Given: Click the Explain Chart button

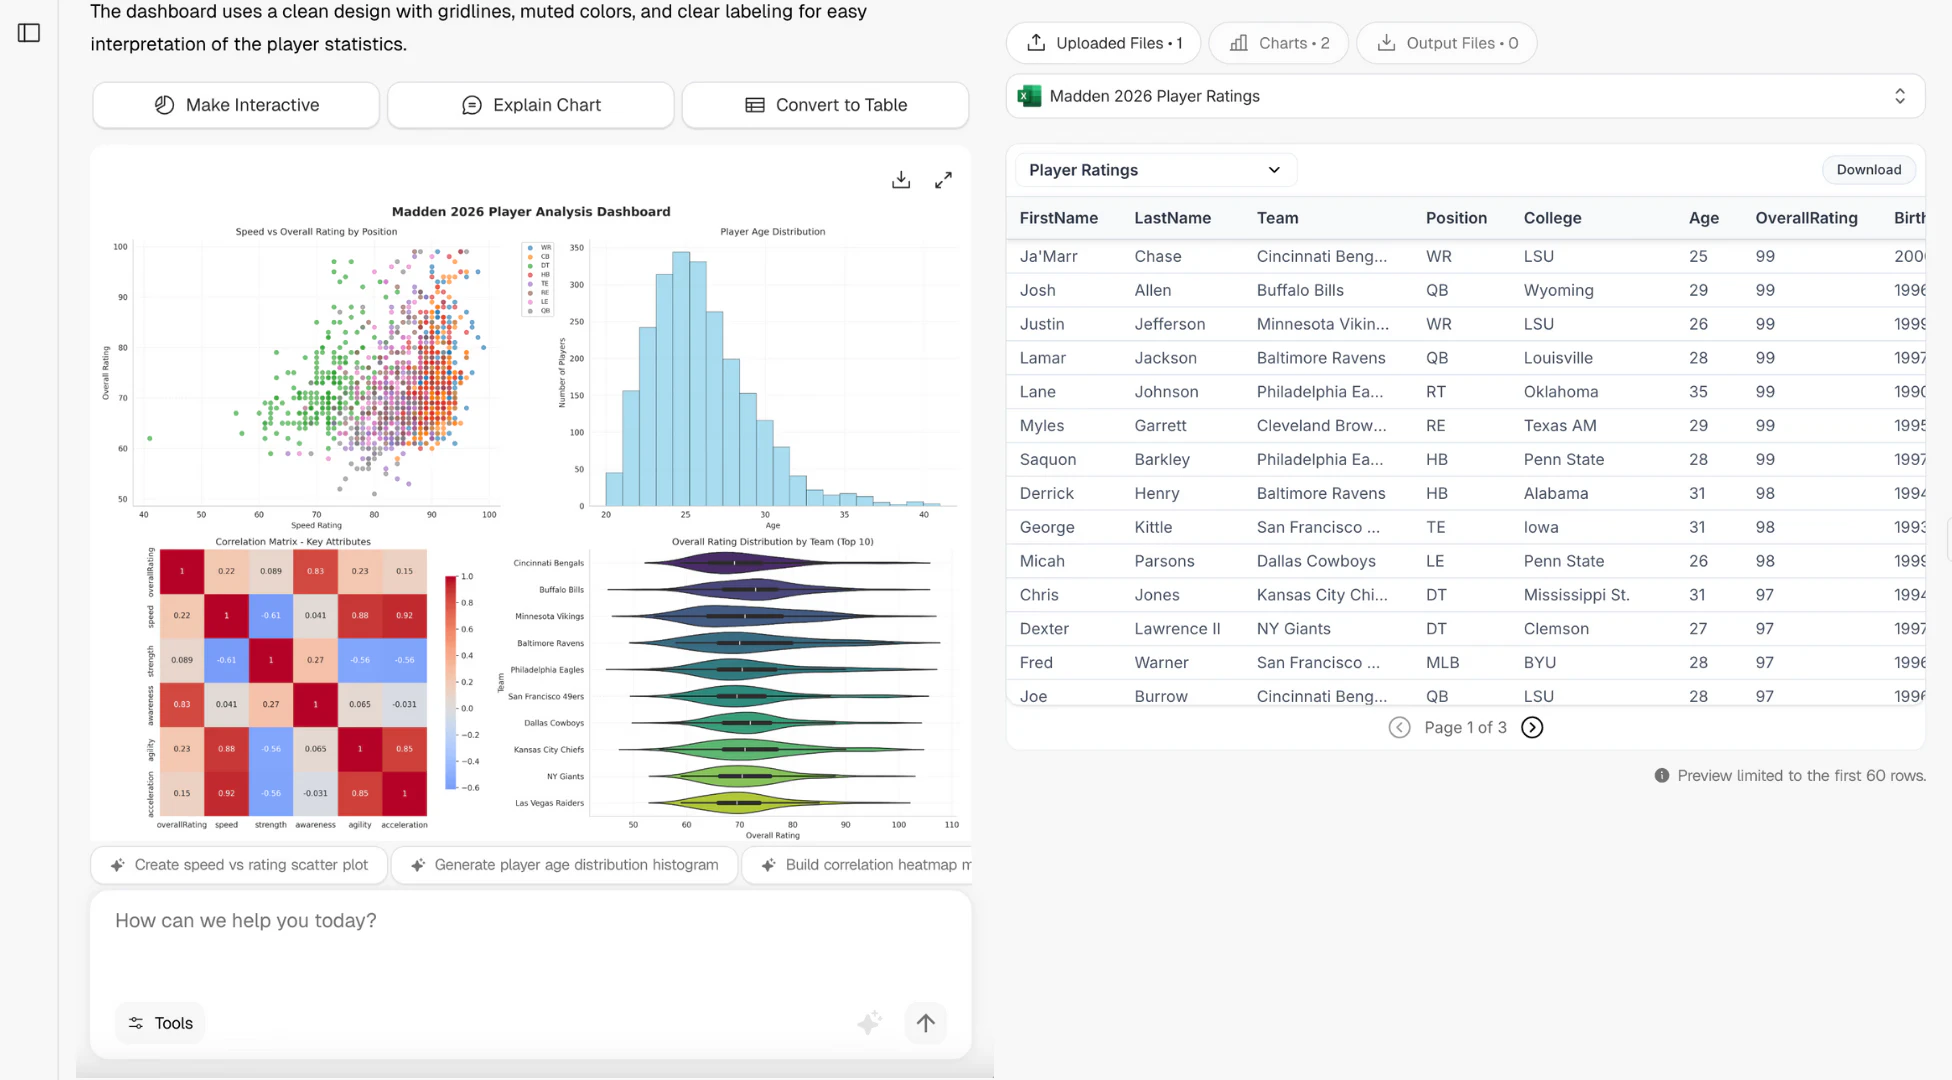Looking at the screenshot, I should click(x=531, y=105).
